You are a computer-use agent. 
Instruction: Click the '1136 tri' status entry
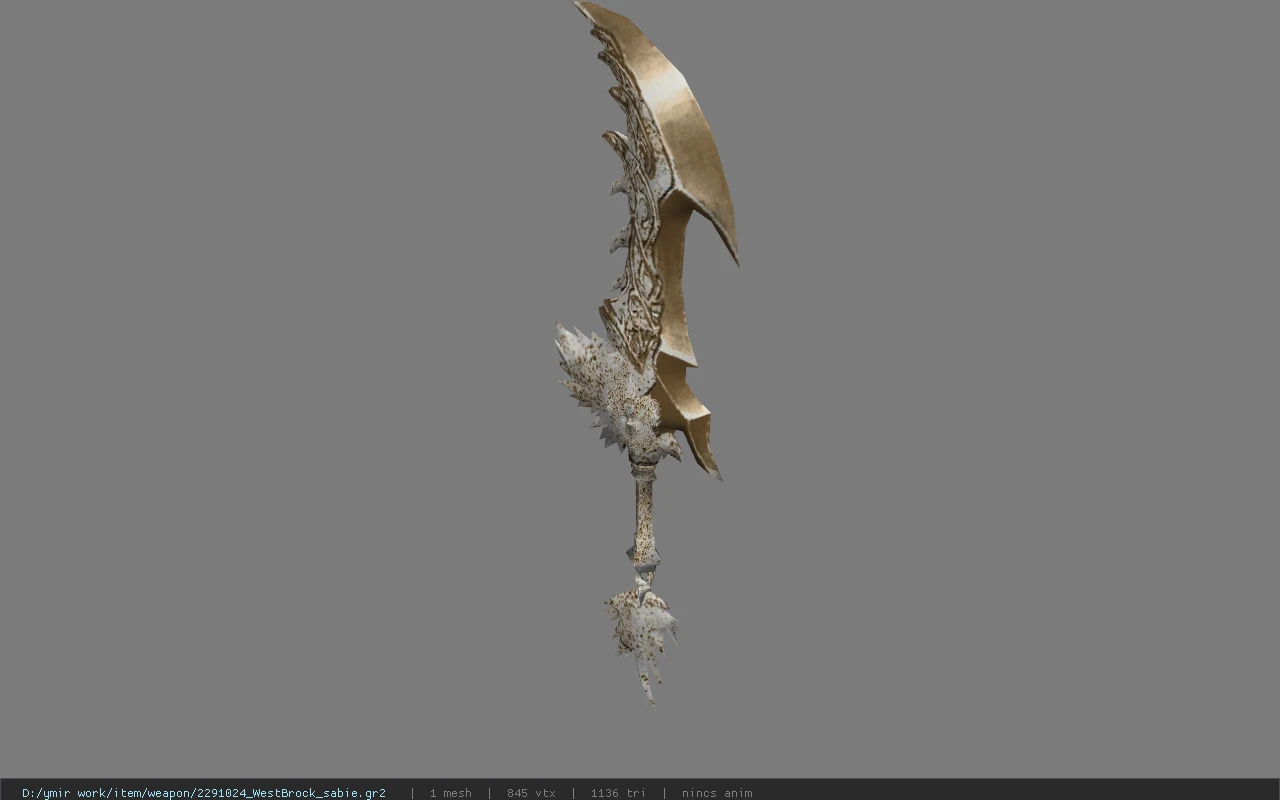[618, 793]
